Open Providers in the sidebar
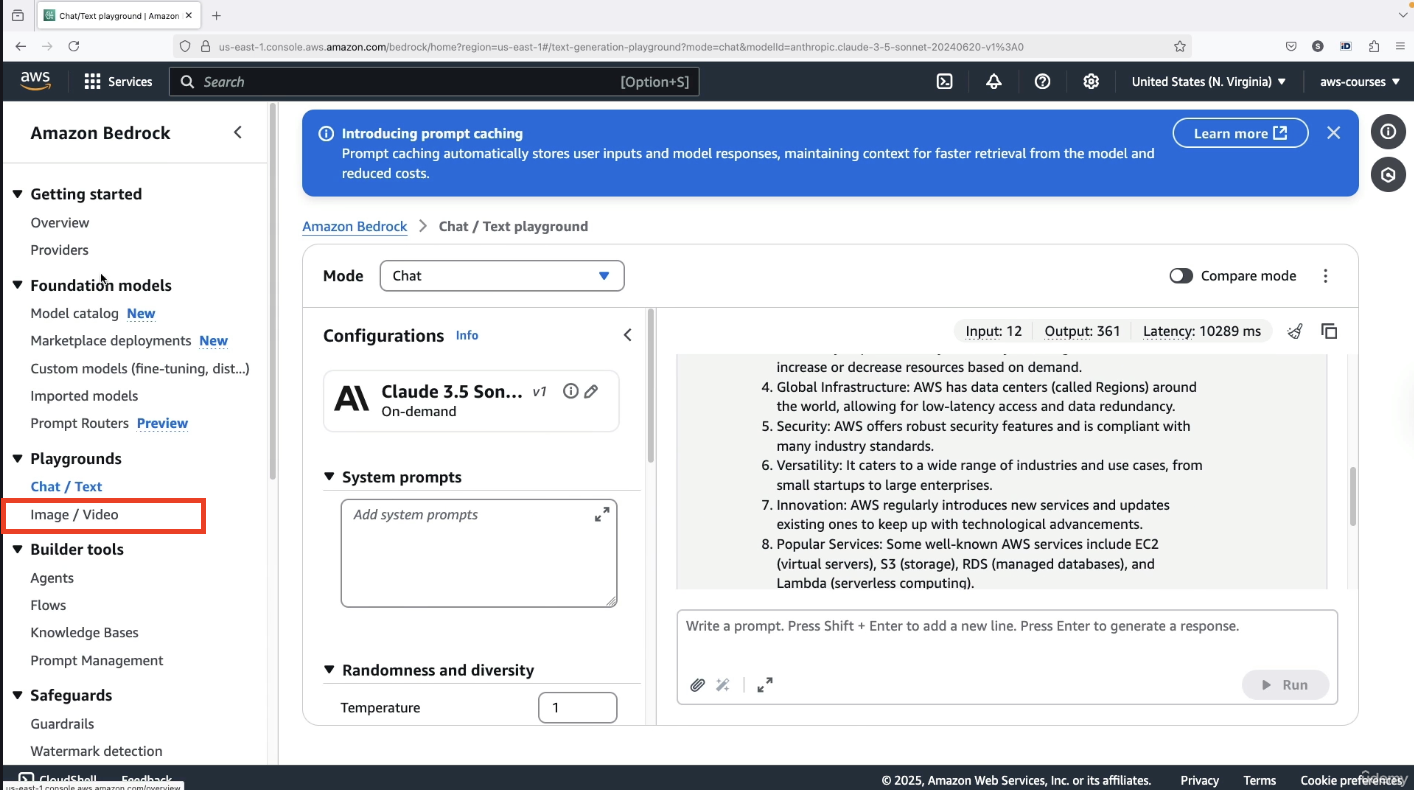Screen dimensions: 1414x790 tap(60, 250)
